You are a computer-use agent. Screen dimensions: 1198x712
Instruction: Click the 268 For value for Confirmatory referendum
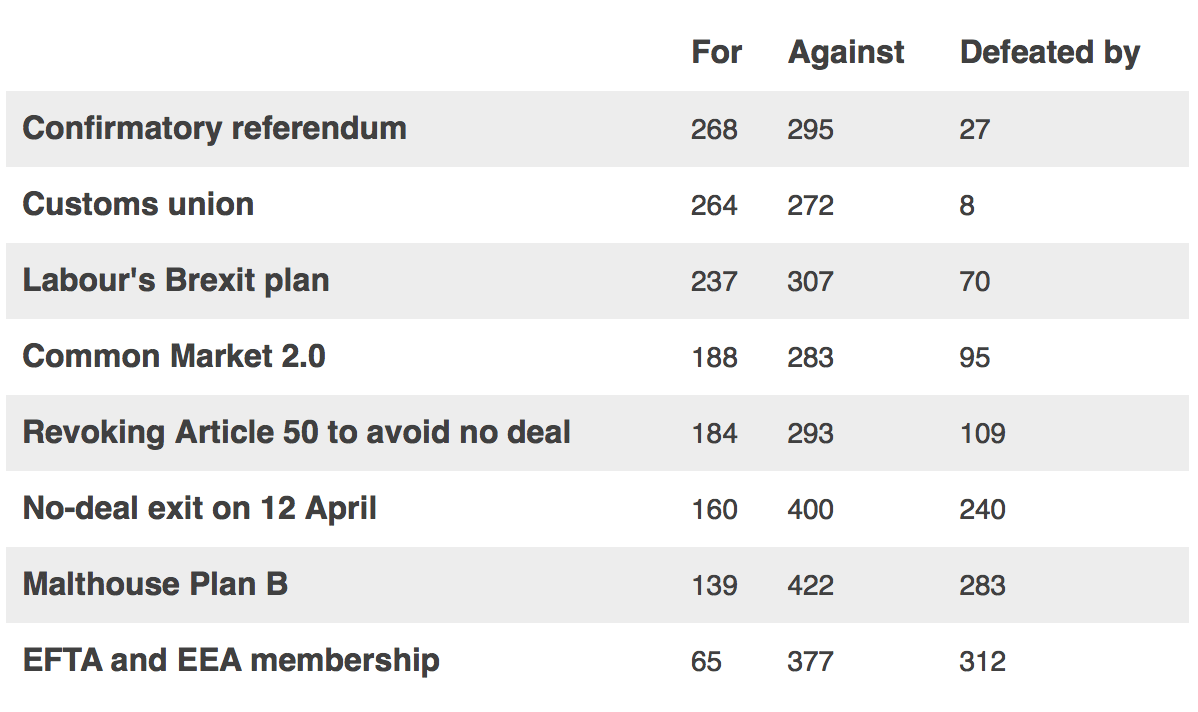(714, 129)
